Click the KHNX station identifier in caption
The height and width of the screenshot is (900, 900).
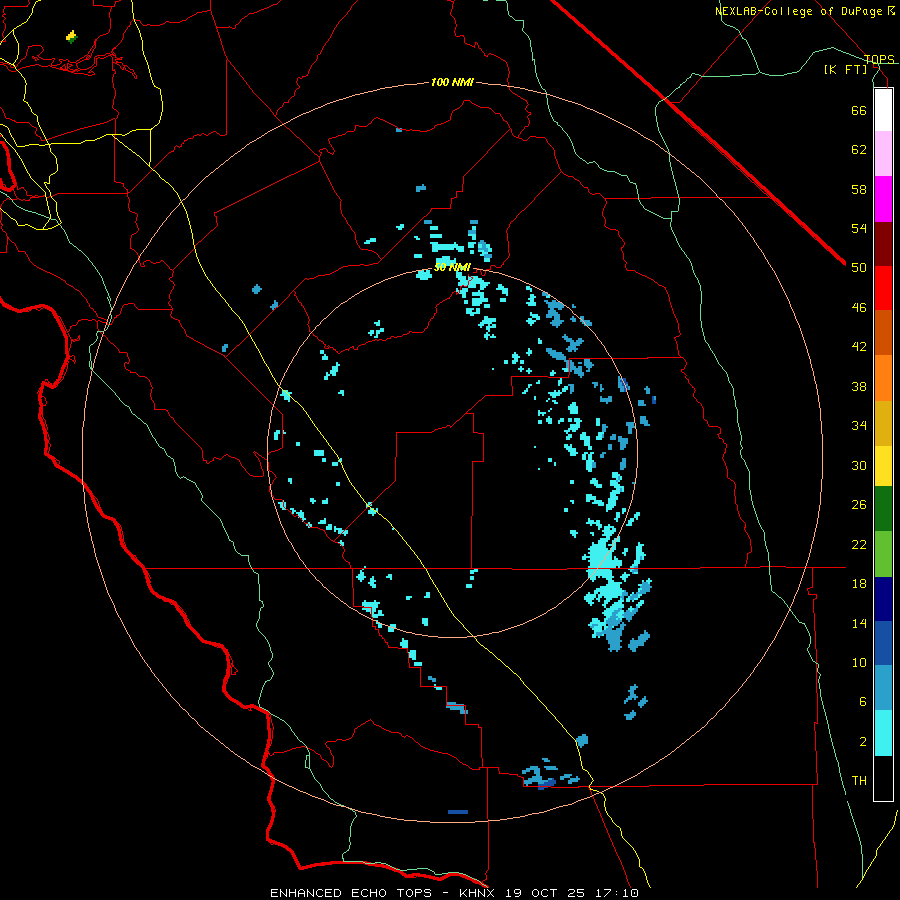[x=479, y=893]
